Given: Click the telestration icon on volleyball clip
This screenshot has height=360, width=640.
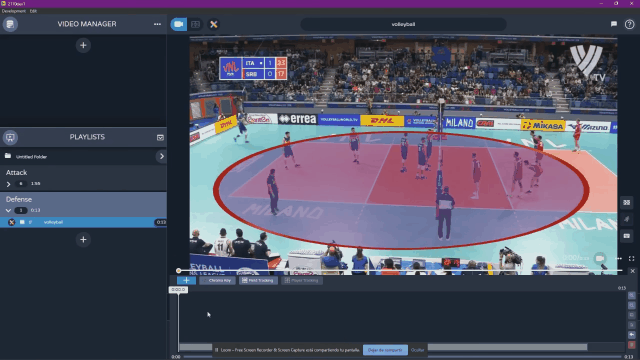Looking at the screenshot, I should pos(11,222).
